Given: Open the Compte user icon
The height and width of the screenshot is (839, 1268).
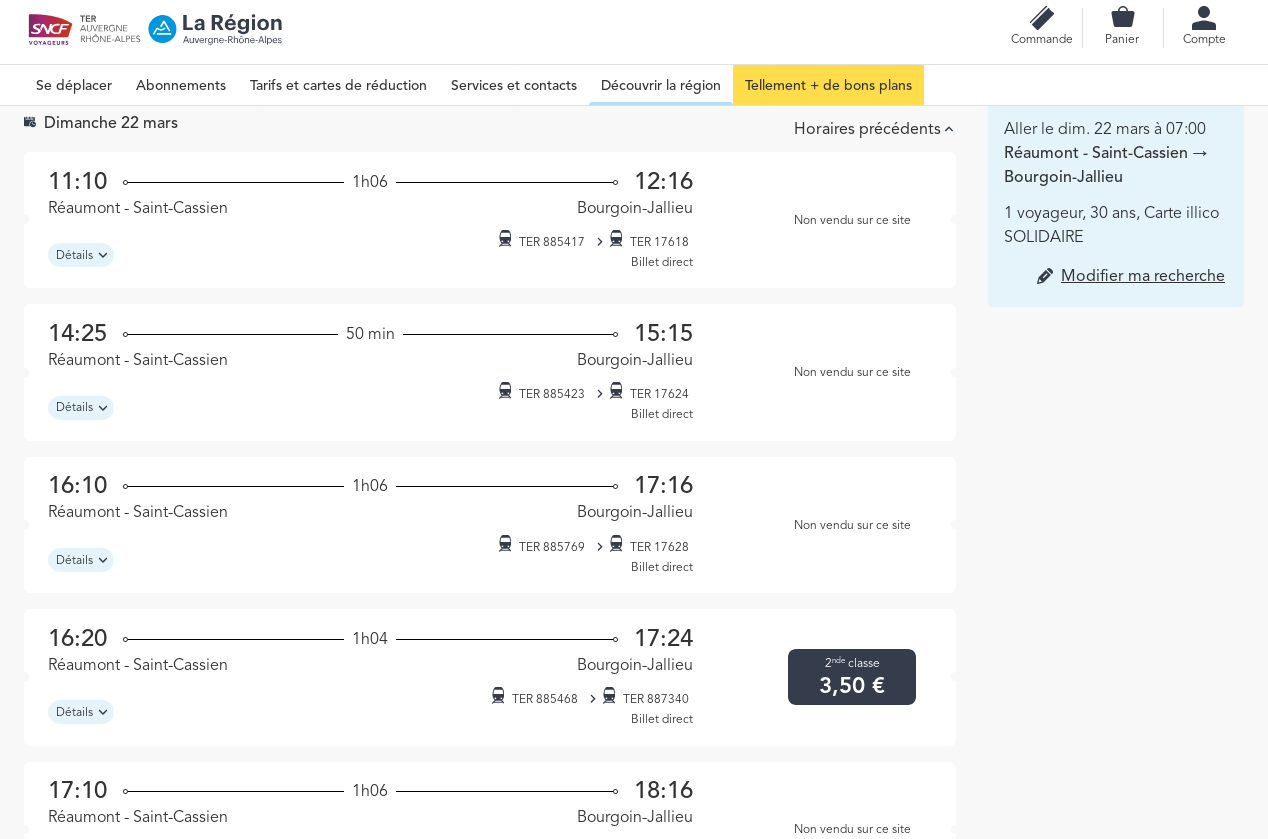Looking at the screenshot, I should coord(1203,18).
